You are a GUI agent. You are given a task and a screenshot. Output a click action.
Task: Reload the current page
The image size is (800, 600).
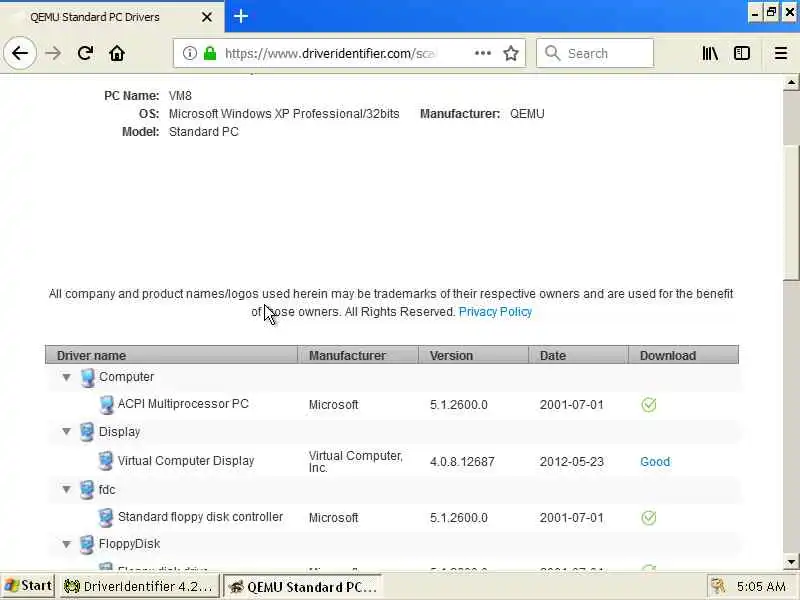pyautogui.click(x=85, y=53)
